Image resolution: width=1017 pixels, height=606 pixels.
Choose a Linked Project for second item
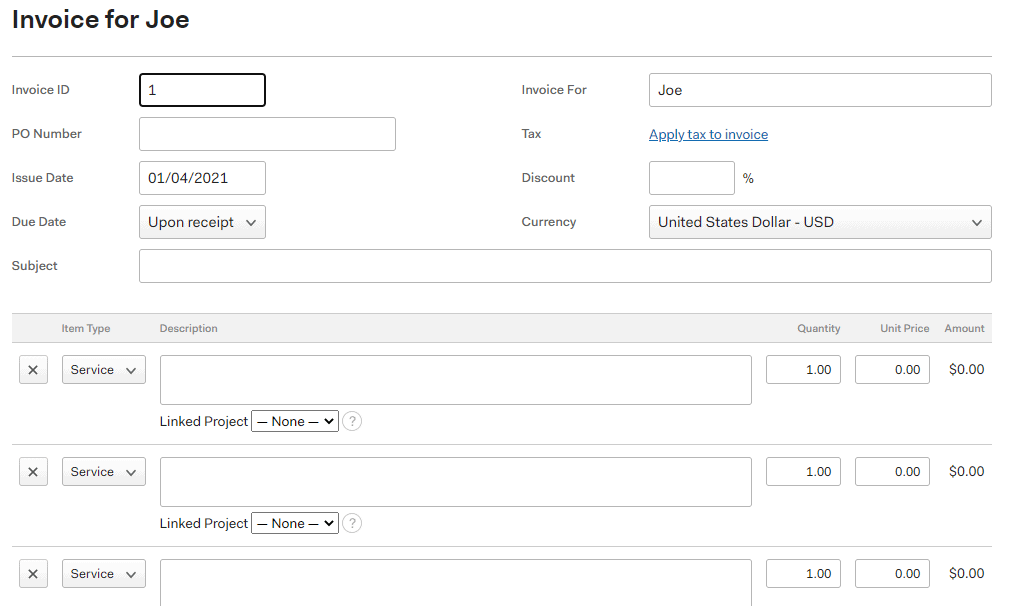295,524
